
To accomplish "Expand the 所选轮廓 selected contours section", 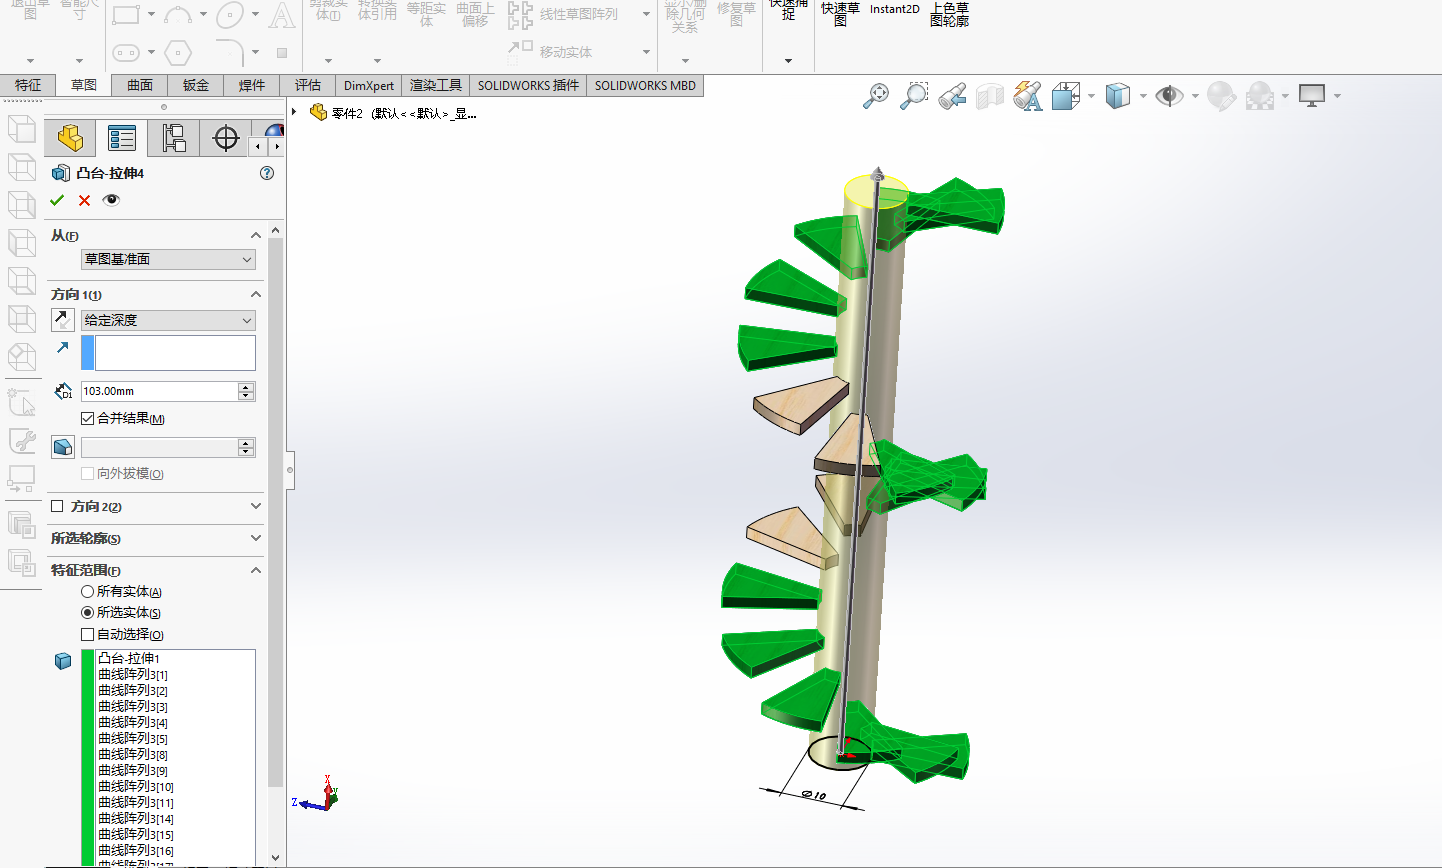I will 256,538.
